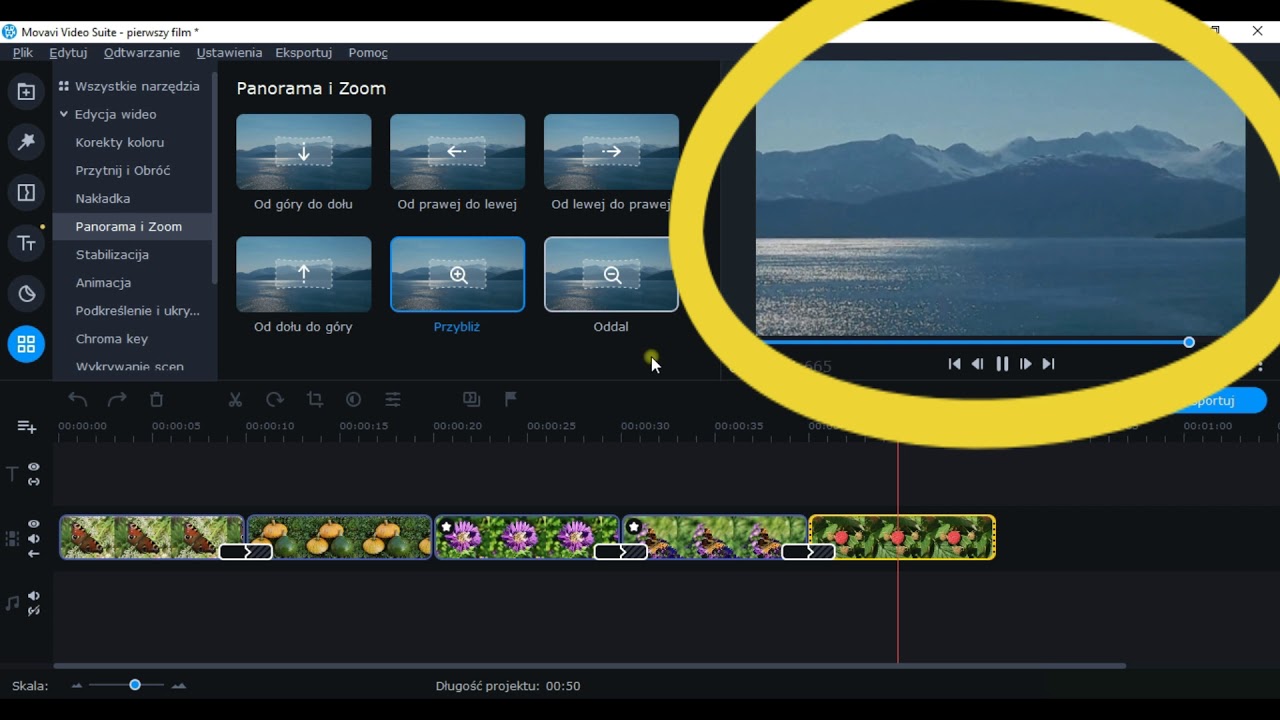Image resolution: width=1280 pixels, height=720 pixels.
Task: Adjust the Skala timeline zoom slider
Action: tap(135, 685)
